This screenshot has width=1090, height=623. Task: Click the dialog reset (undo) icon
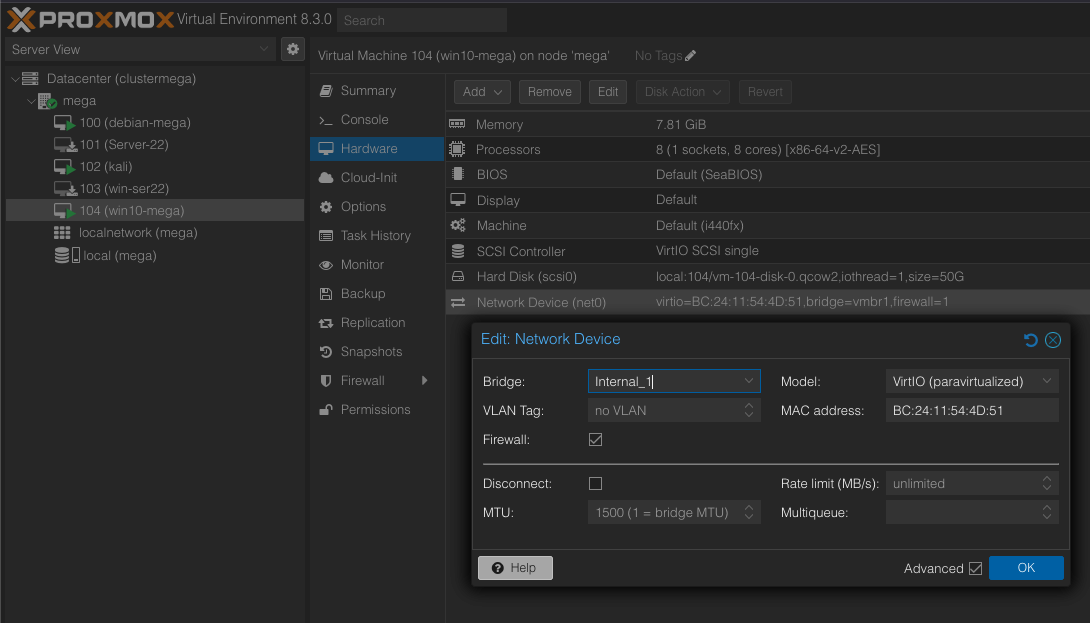(1030, 339)
